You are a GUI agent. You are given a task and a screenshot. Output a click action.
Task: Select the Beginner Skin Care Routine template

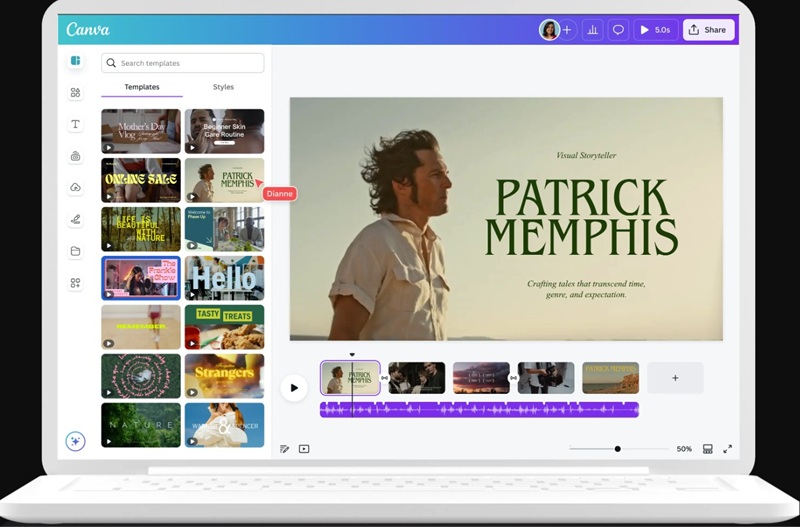(224, 131)
